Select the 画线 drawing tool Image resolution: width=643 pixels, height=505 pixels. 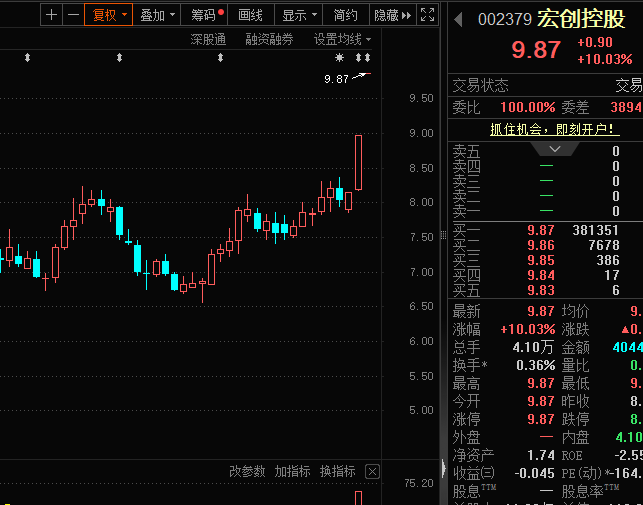(250, 15)
